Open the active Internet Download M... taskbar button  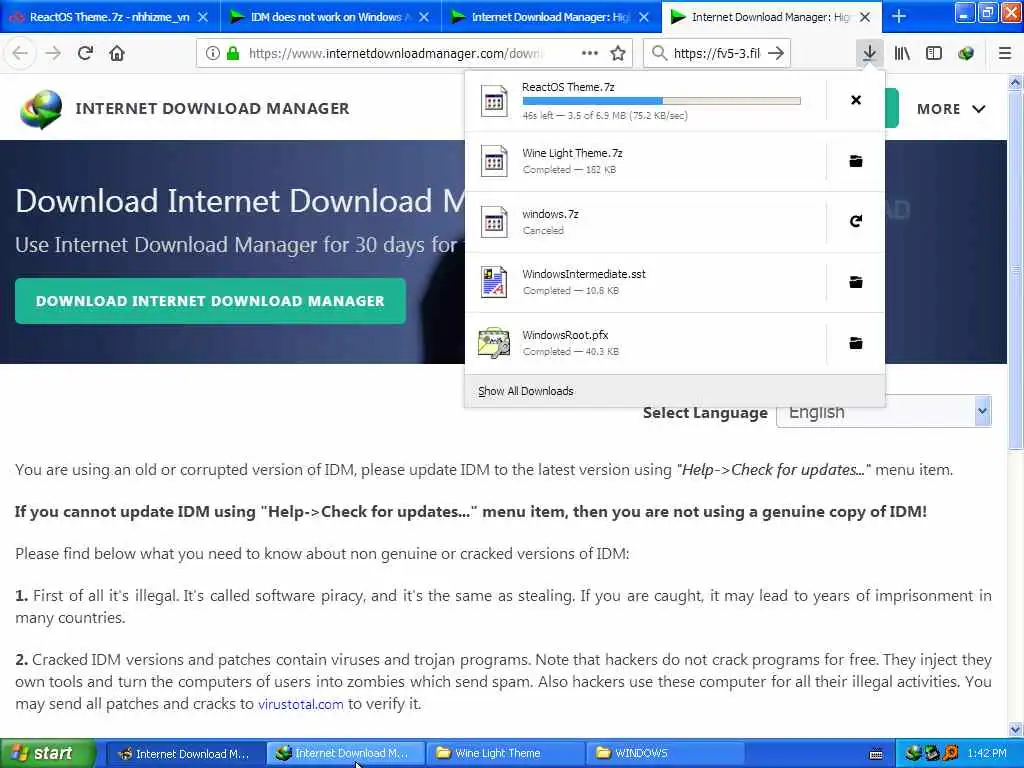[x=345, y=754]
